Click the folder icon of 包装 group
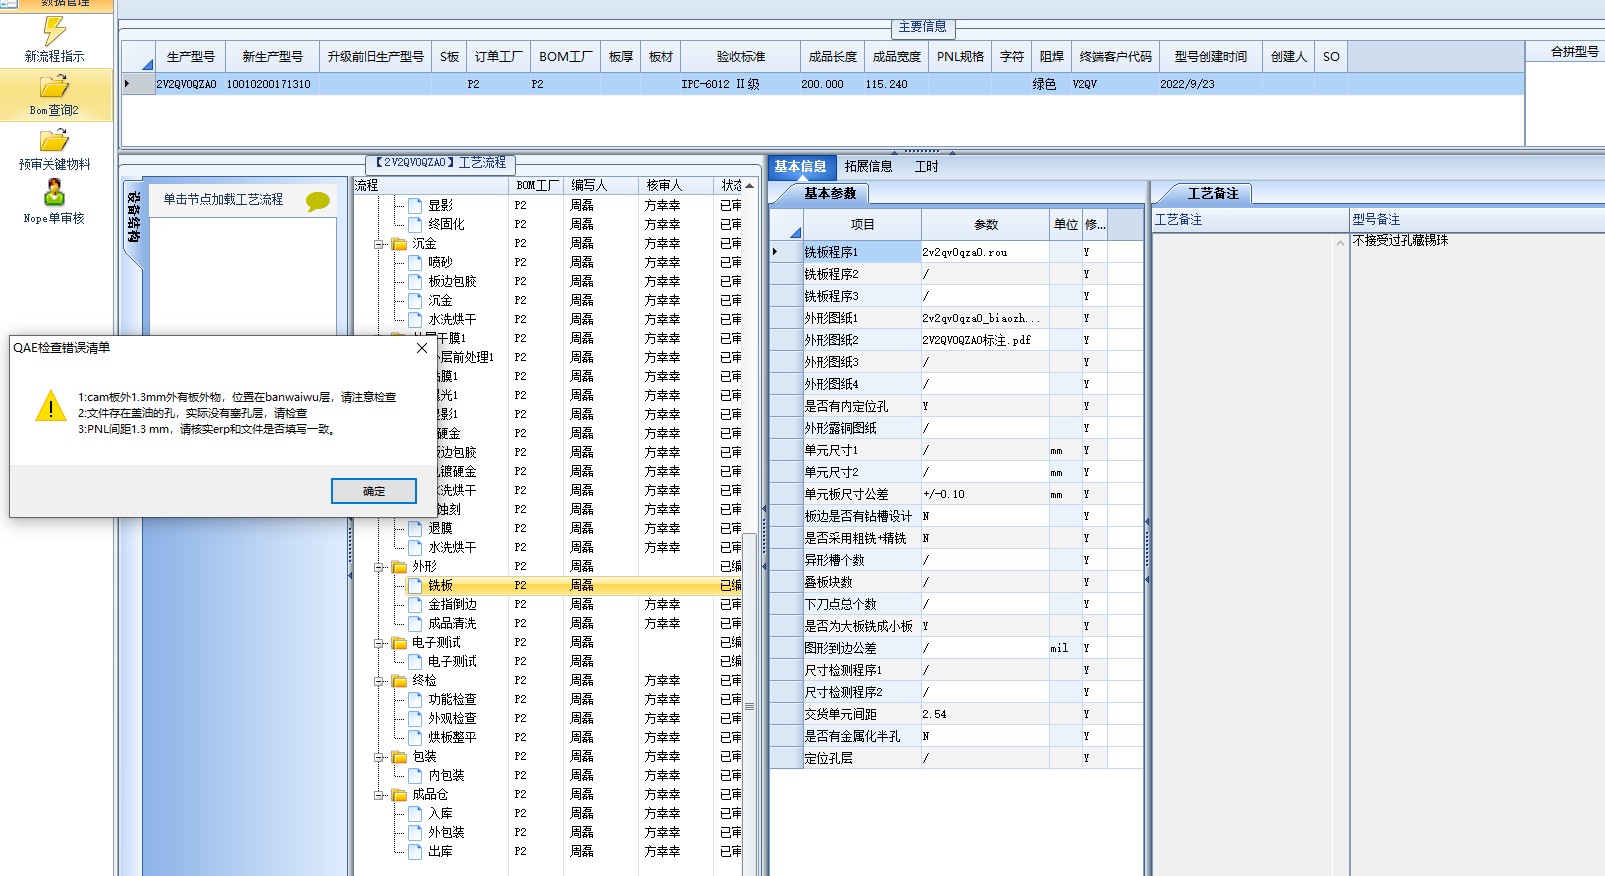The height and width of the screenshot is (876, 1605). [x=399, y=756]
